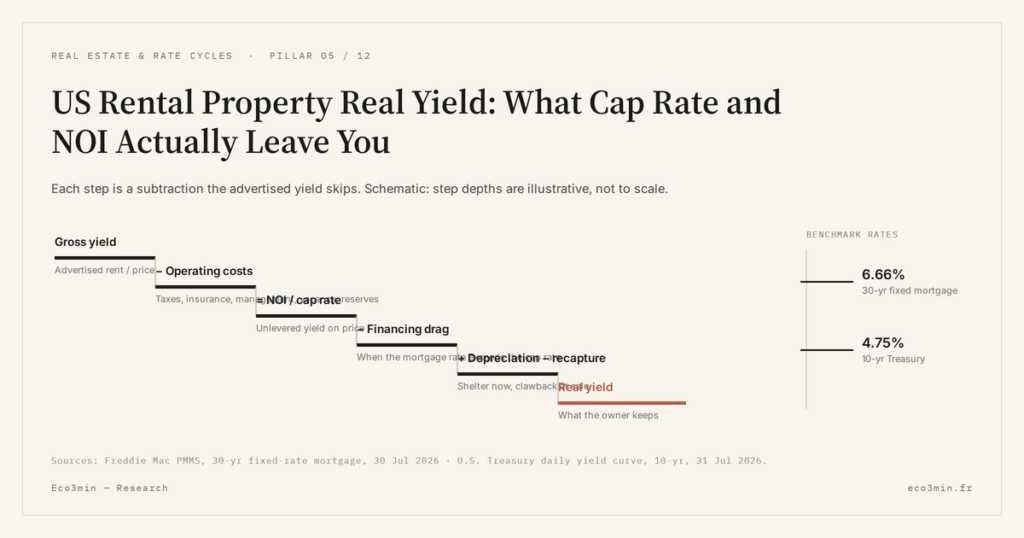The height and width of the screenshot is (538, 1024).
Task: Click the Eco3min — Research footer text
Action: tap(110, 488)
